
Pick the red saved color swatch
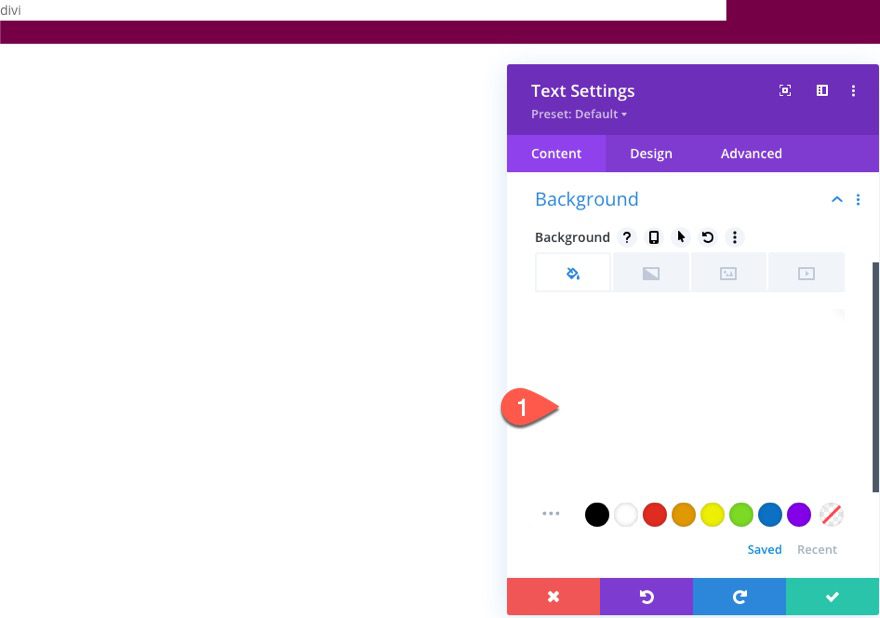click(x=654, y=514)
